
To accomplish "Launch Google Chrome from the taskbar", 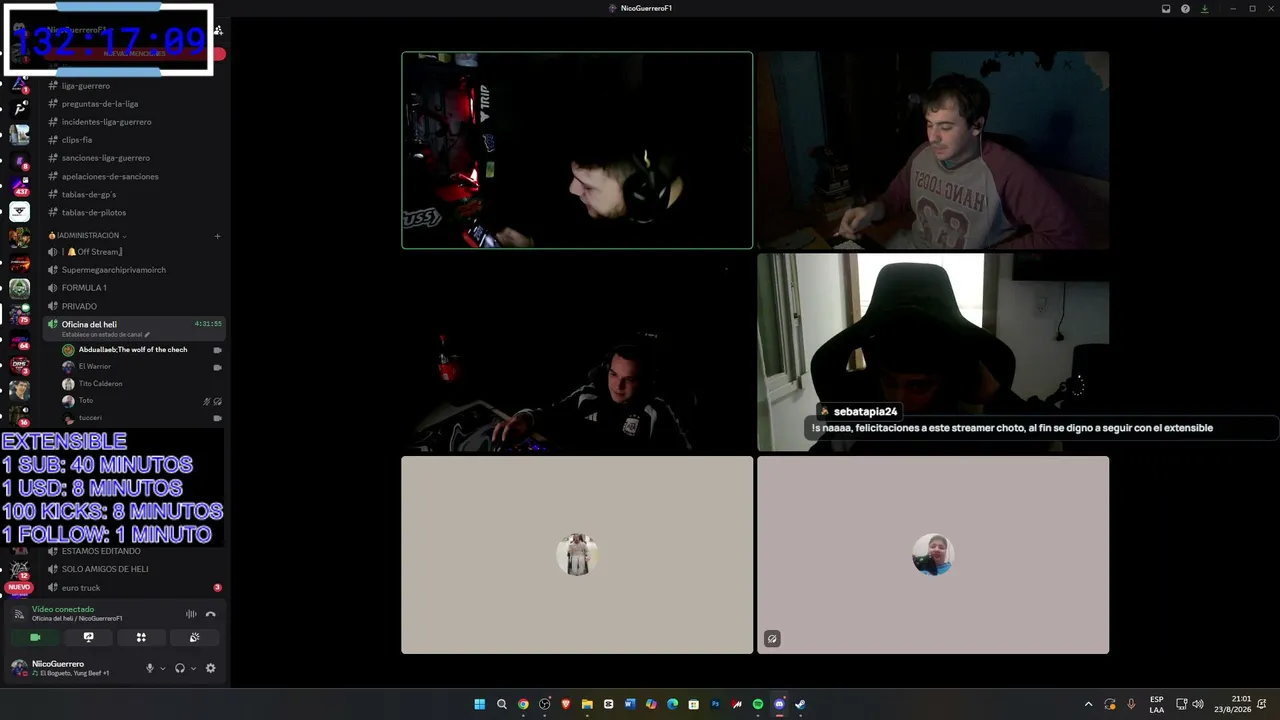I will pyautogui.click(x=523, y=704).
